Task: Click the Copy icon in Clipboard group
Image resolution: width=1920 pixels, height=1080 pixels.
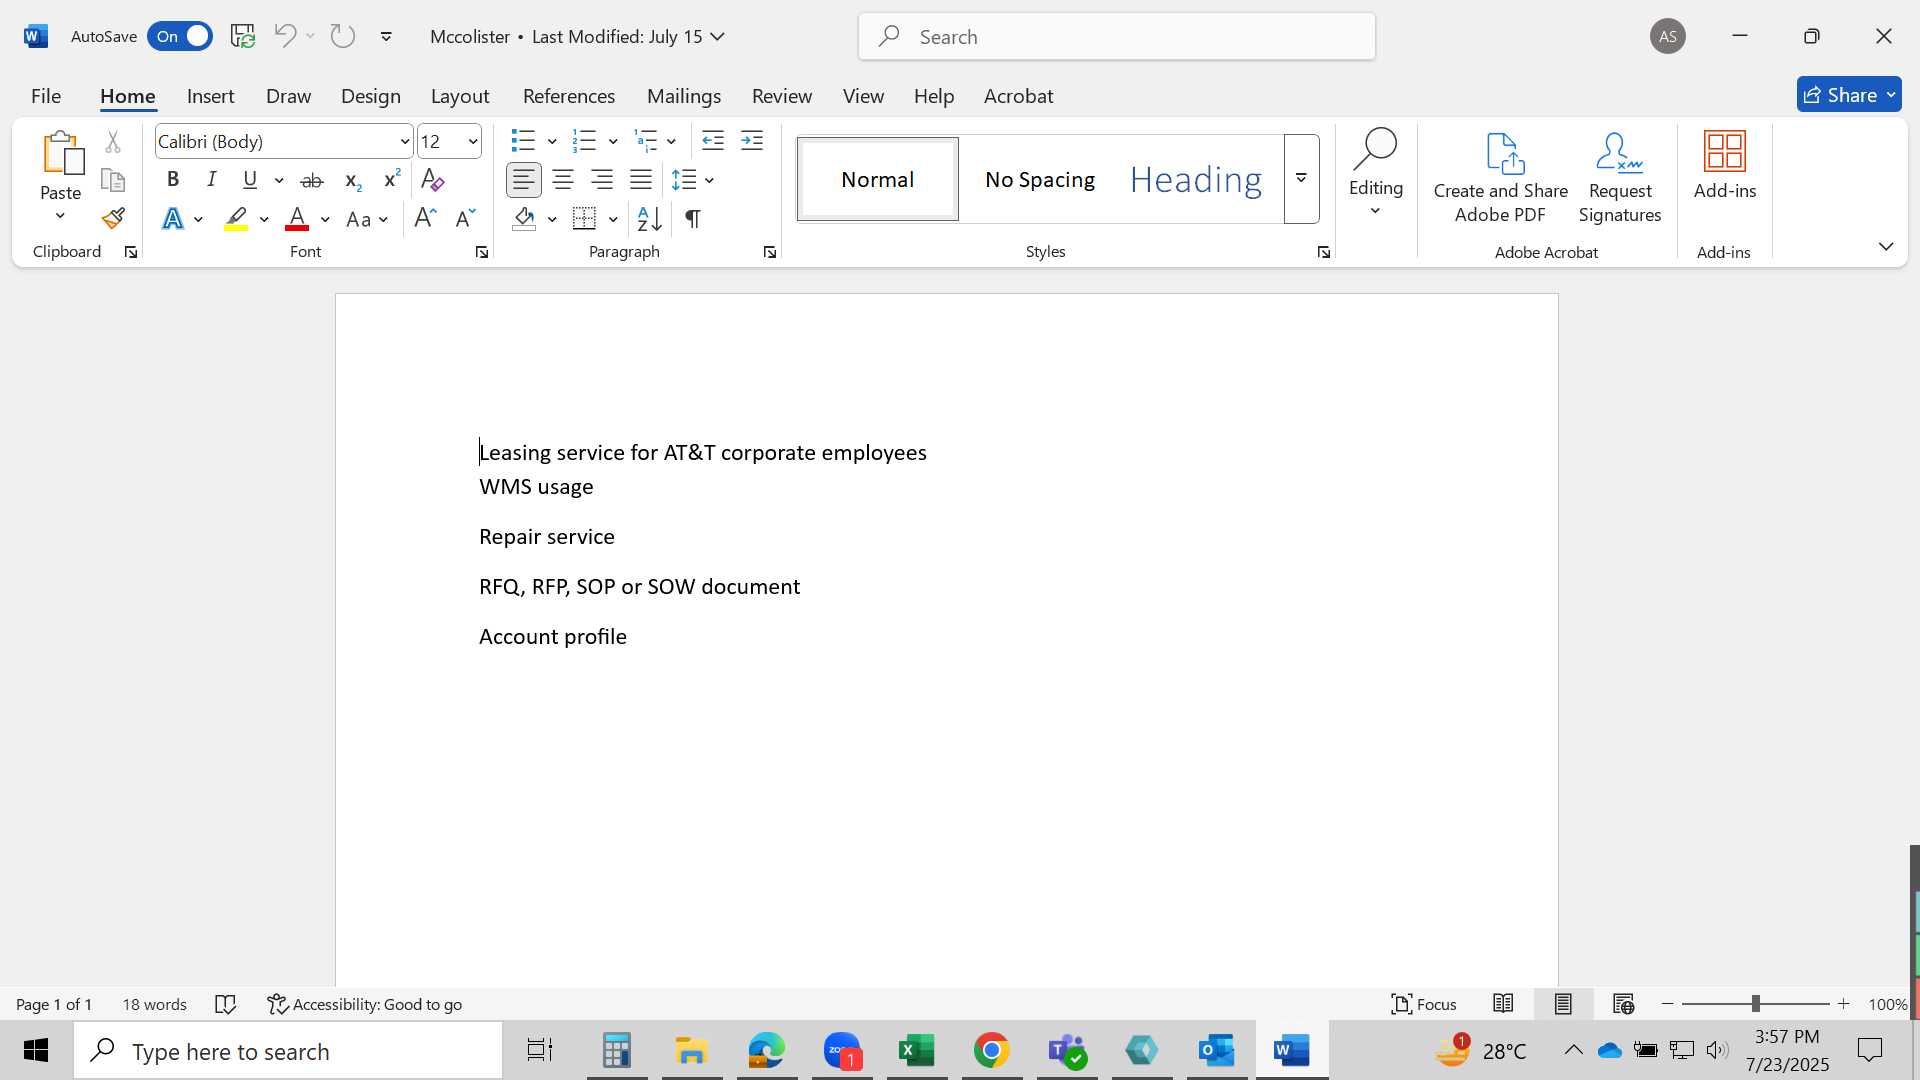Action: pyautogui.click(x=113, y=180)
